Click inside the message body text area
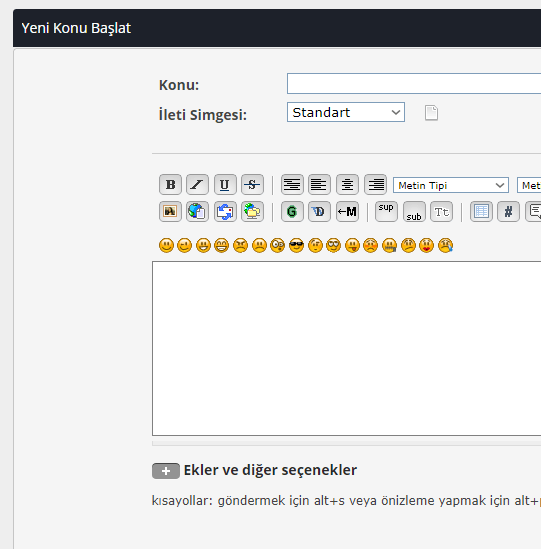Image resolution: width=541 pixels, height=549 pixels. (347, 348)
